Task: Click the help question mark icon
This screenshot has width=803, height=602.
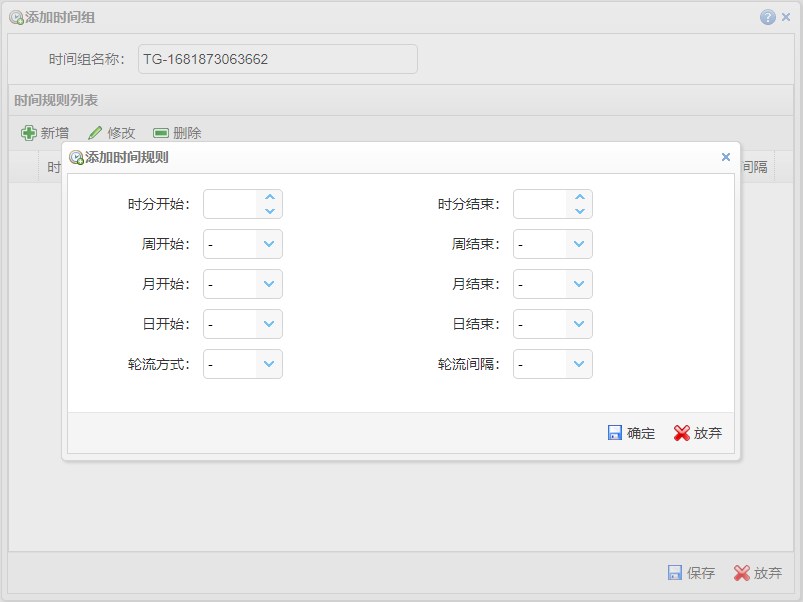Action: pyautogui.click(x=768, y=17)
